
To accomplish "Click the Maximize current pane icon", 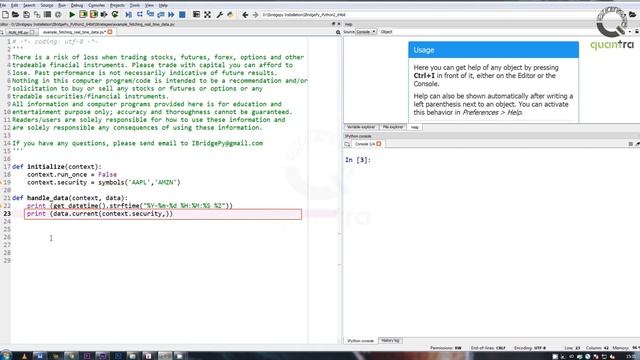I will click(196, 15).
